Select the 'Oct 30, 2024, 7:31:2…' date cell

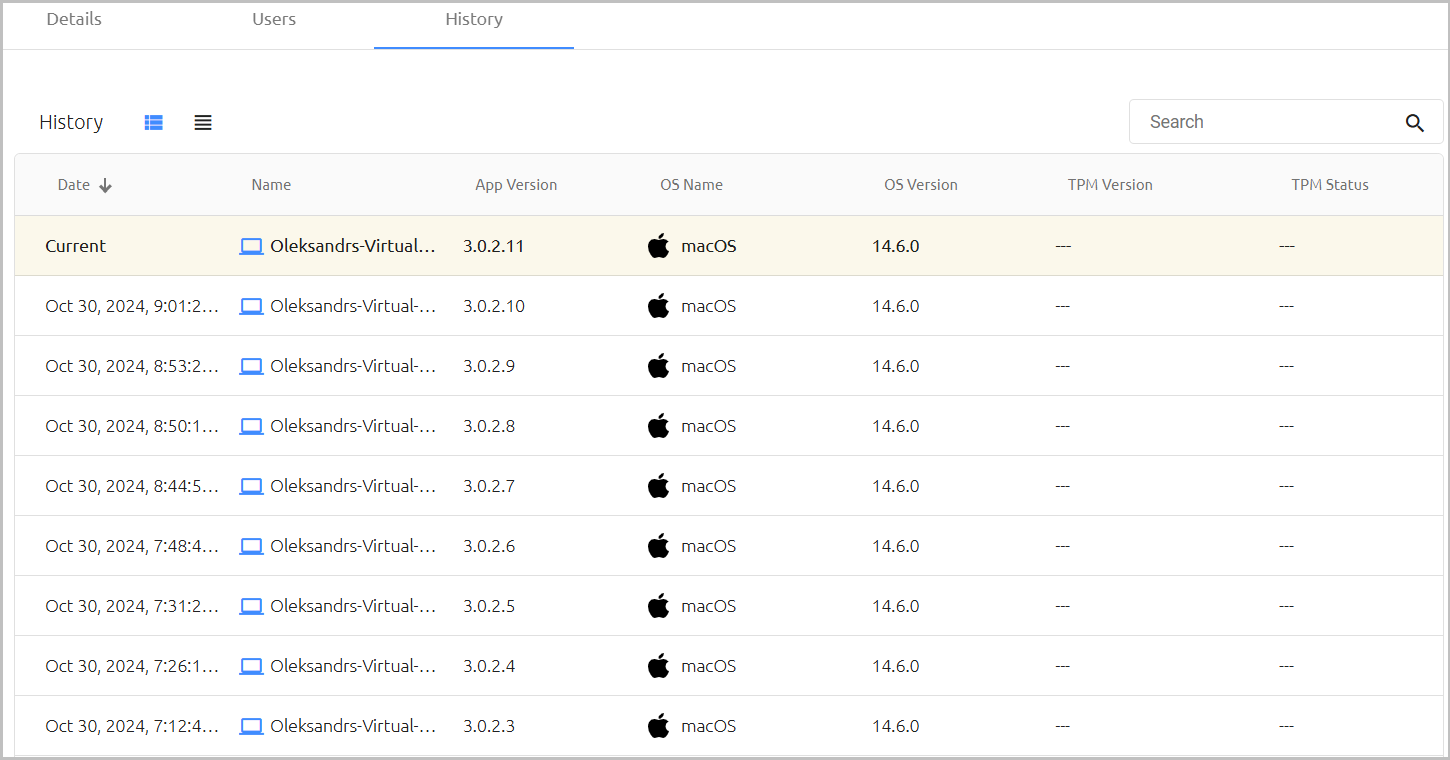click(132, 606)
